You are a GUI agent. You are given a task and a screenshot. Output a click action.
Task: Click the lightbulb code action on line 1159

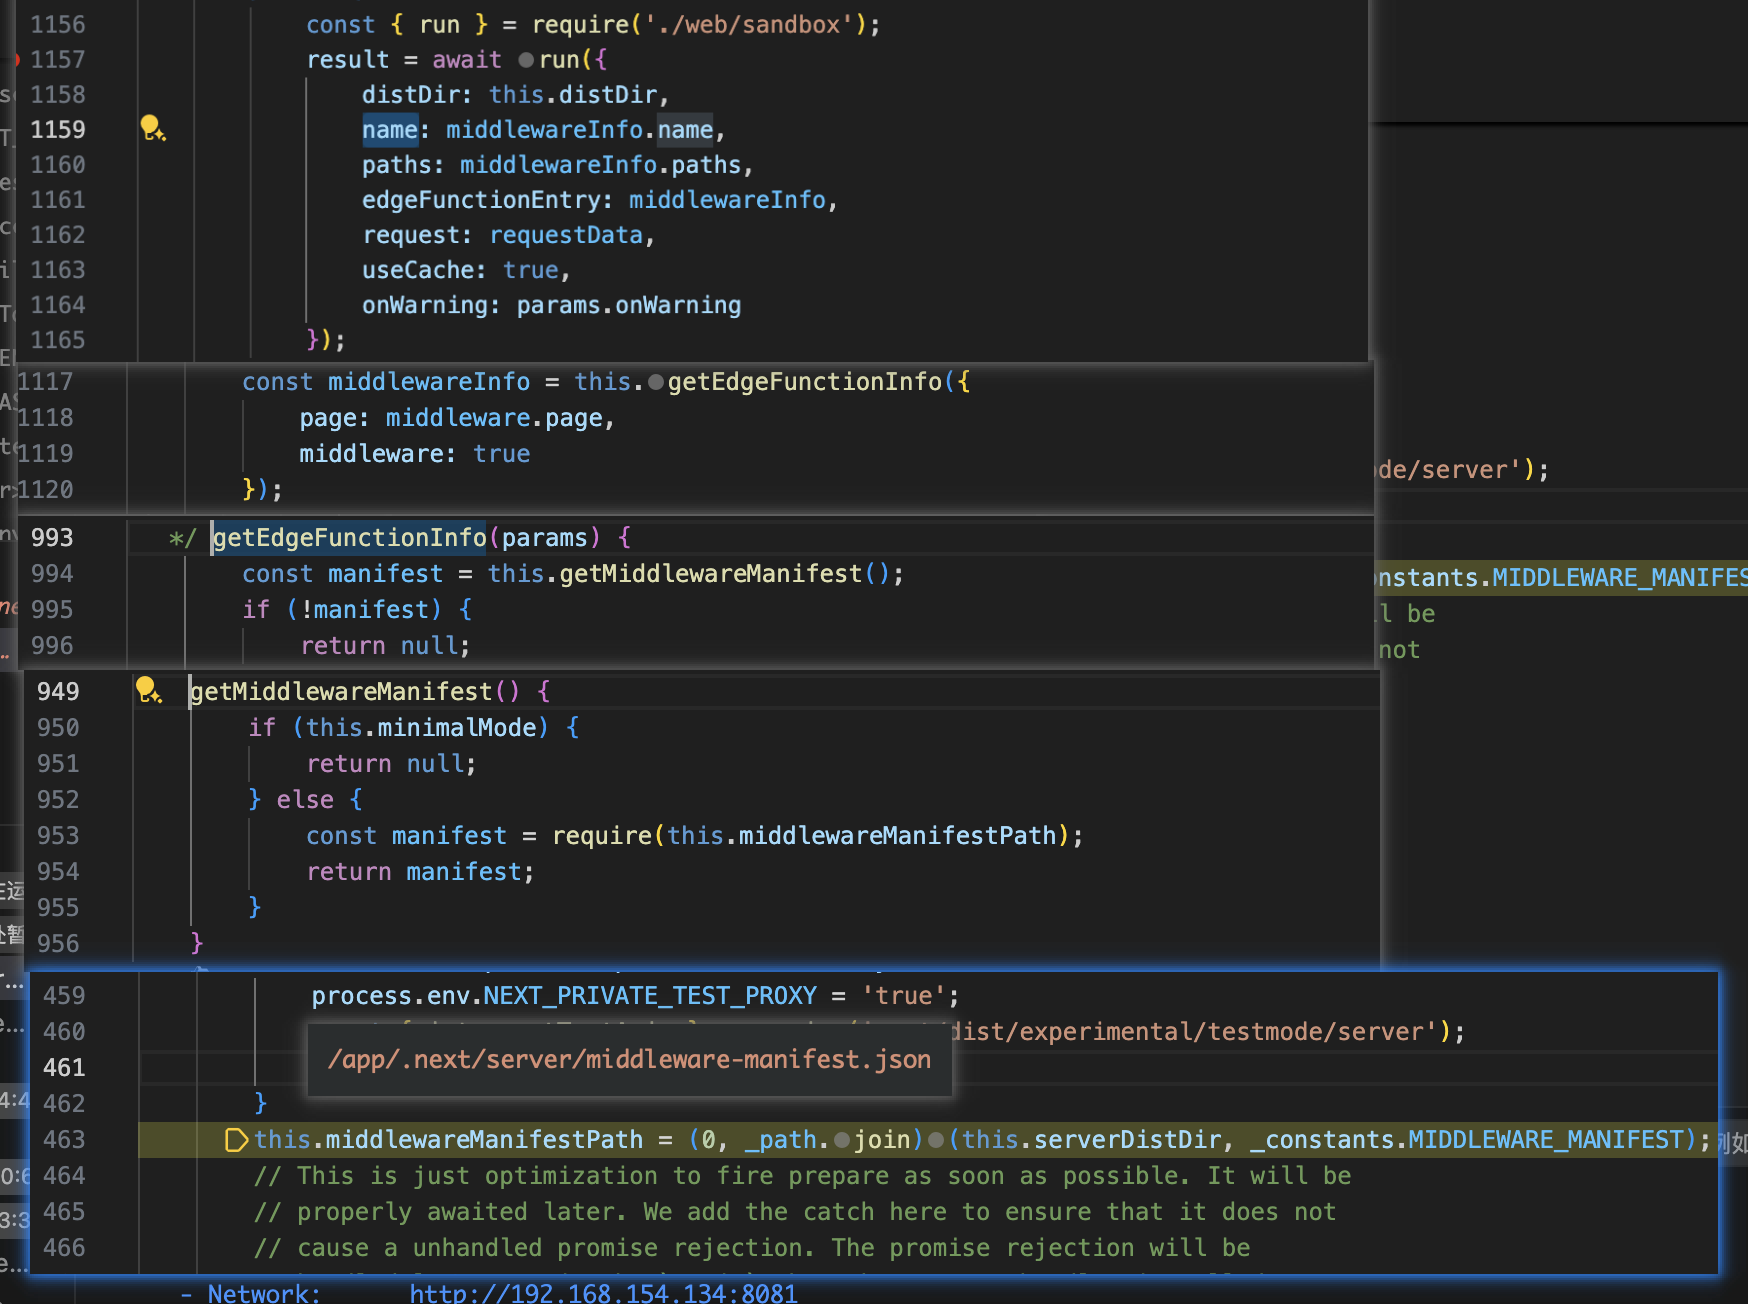152,128
